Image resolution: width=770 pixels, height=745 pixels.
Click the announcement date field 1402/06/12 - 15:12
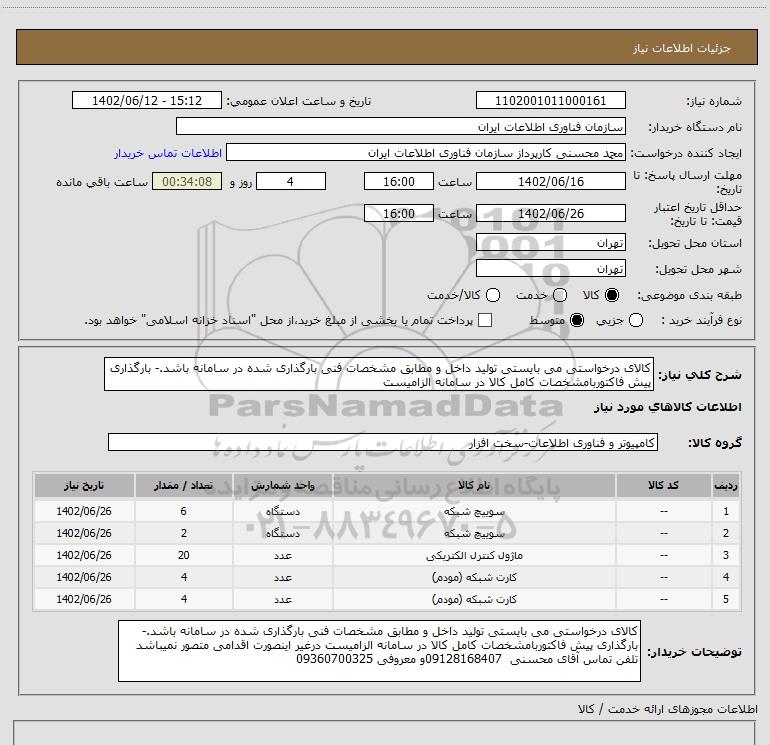[147, 101]
